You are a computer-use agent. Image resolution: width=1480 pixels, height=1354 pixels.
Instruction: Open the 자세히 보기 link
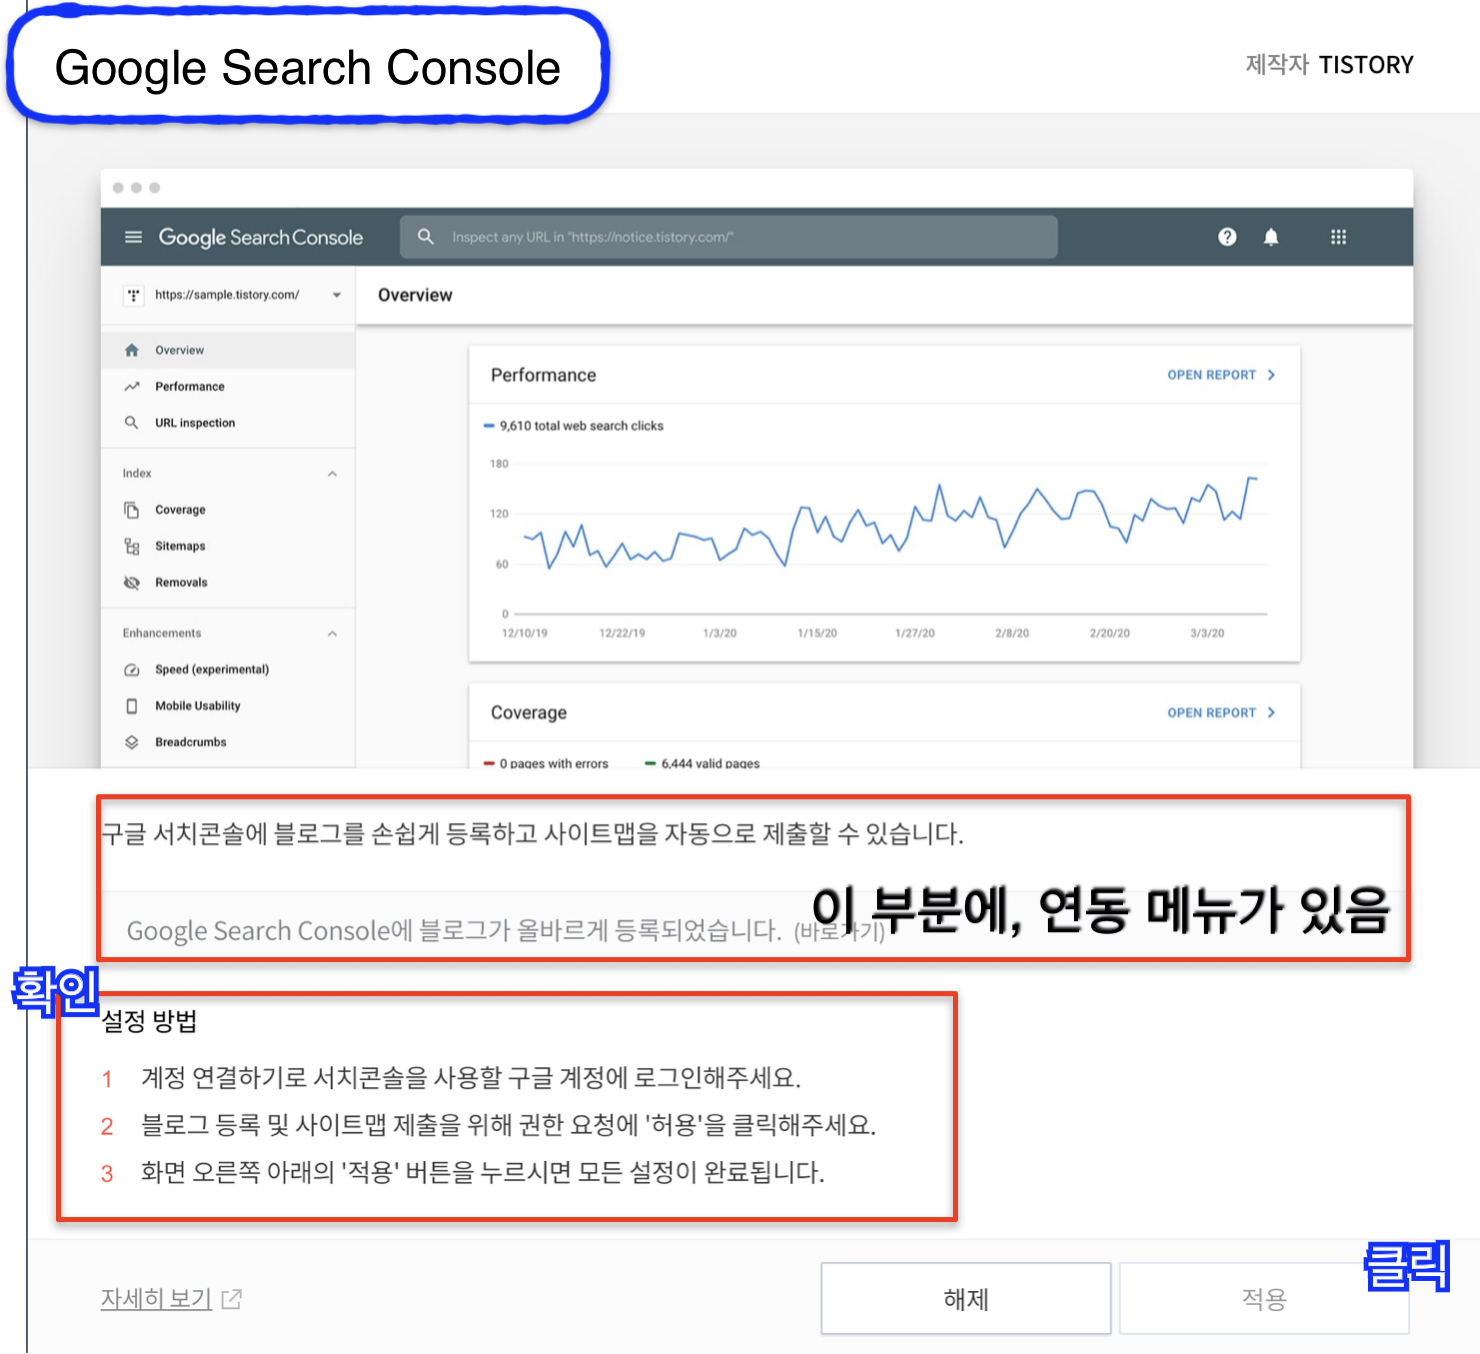tap(156, 1299)
